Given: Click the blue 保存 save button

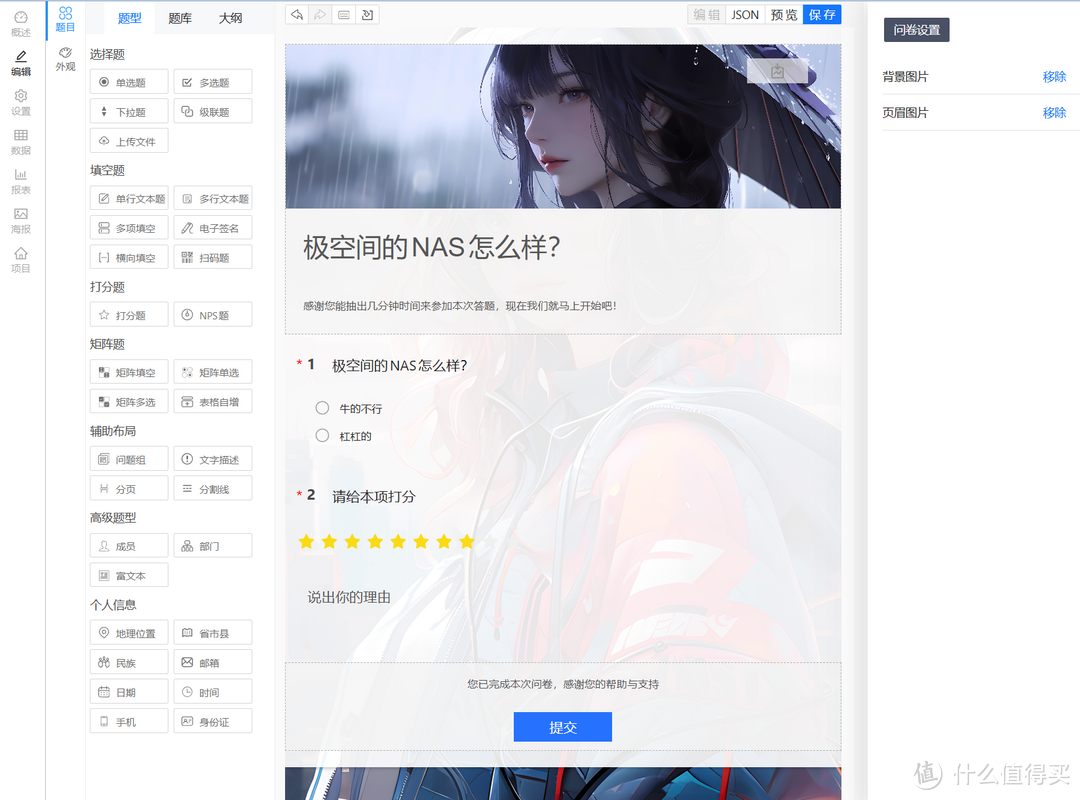Looking at the screenshot, I should [x=822, y=15].
